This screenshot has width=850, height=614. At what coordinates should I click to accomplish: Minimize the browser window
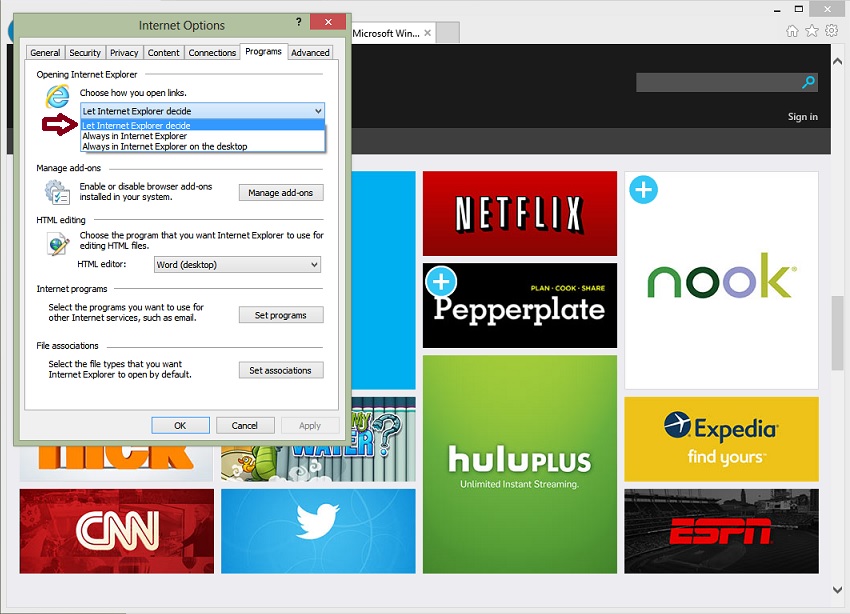pyautogui.click(x=777, y=9)
